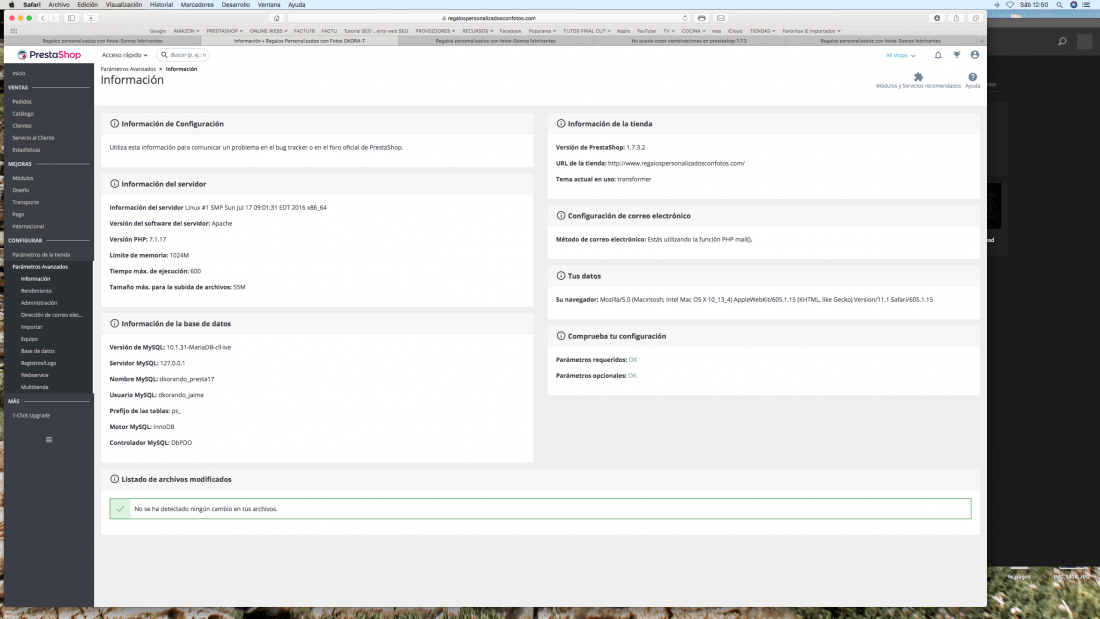Show bookmarks grid icon in favorites bar

pos(13,31)
